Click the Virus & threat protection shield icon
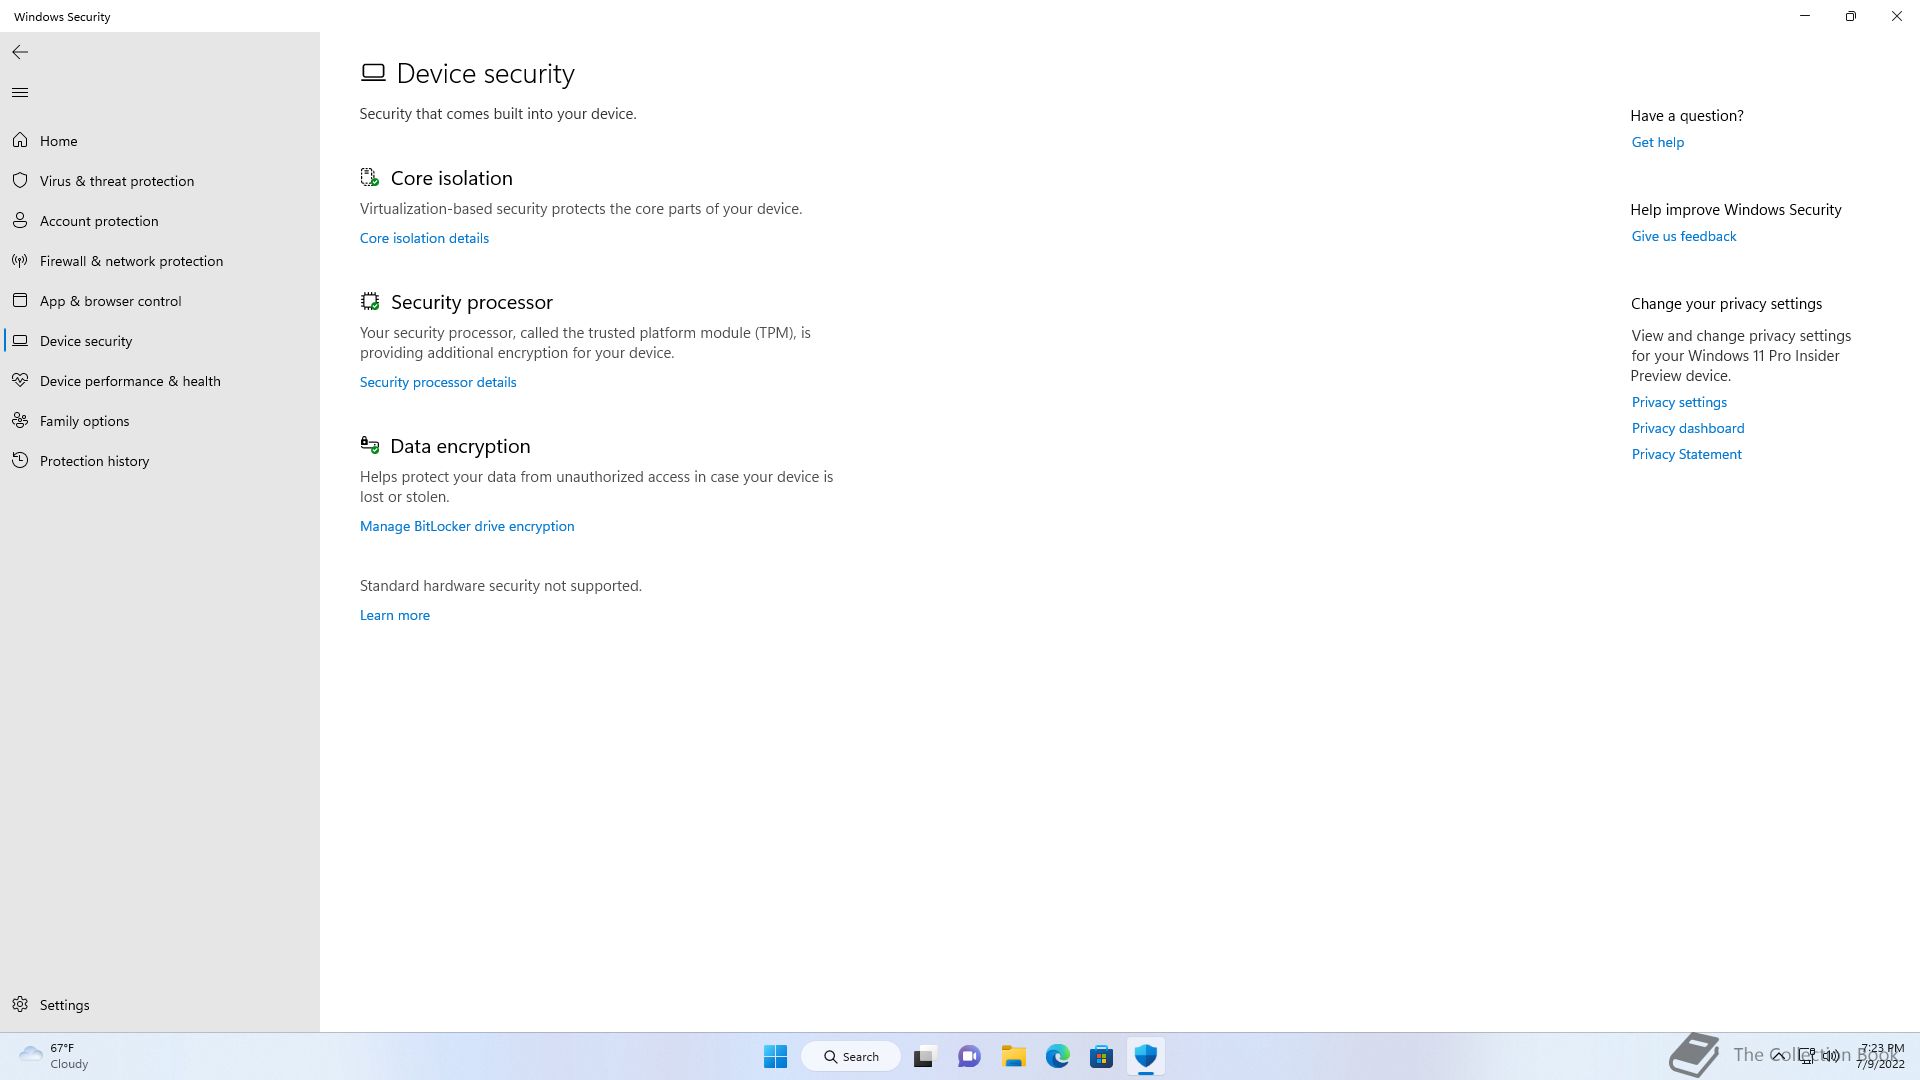Image resolution: width=1920 pixels, height=1080 pixels. [x=20, y=181]
